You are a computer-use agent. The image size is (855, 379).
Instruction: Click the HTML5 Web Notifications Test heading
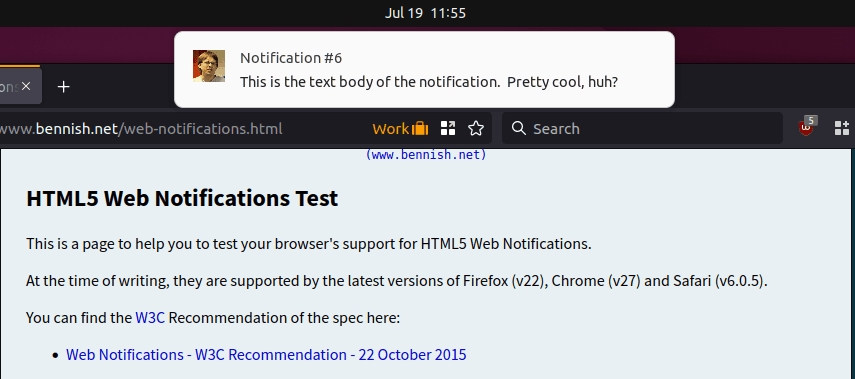[182, 198]
